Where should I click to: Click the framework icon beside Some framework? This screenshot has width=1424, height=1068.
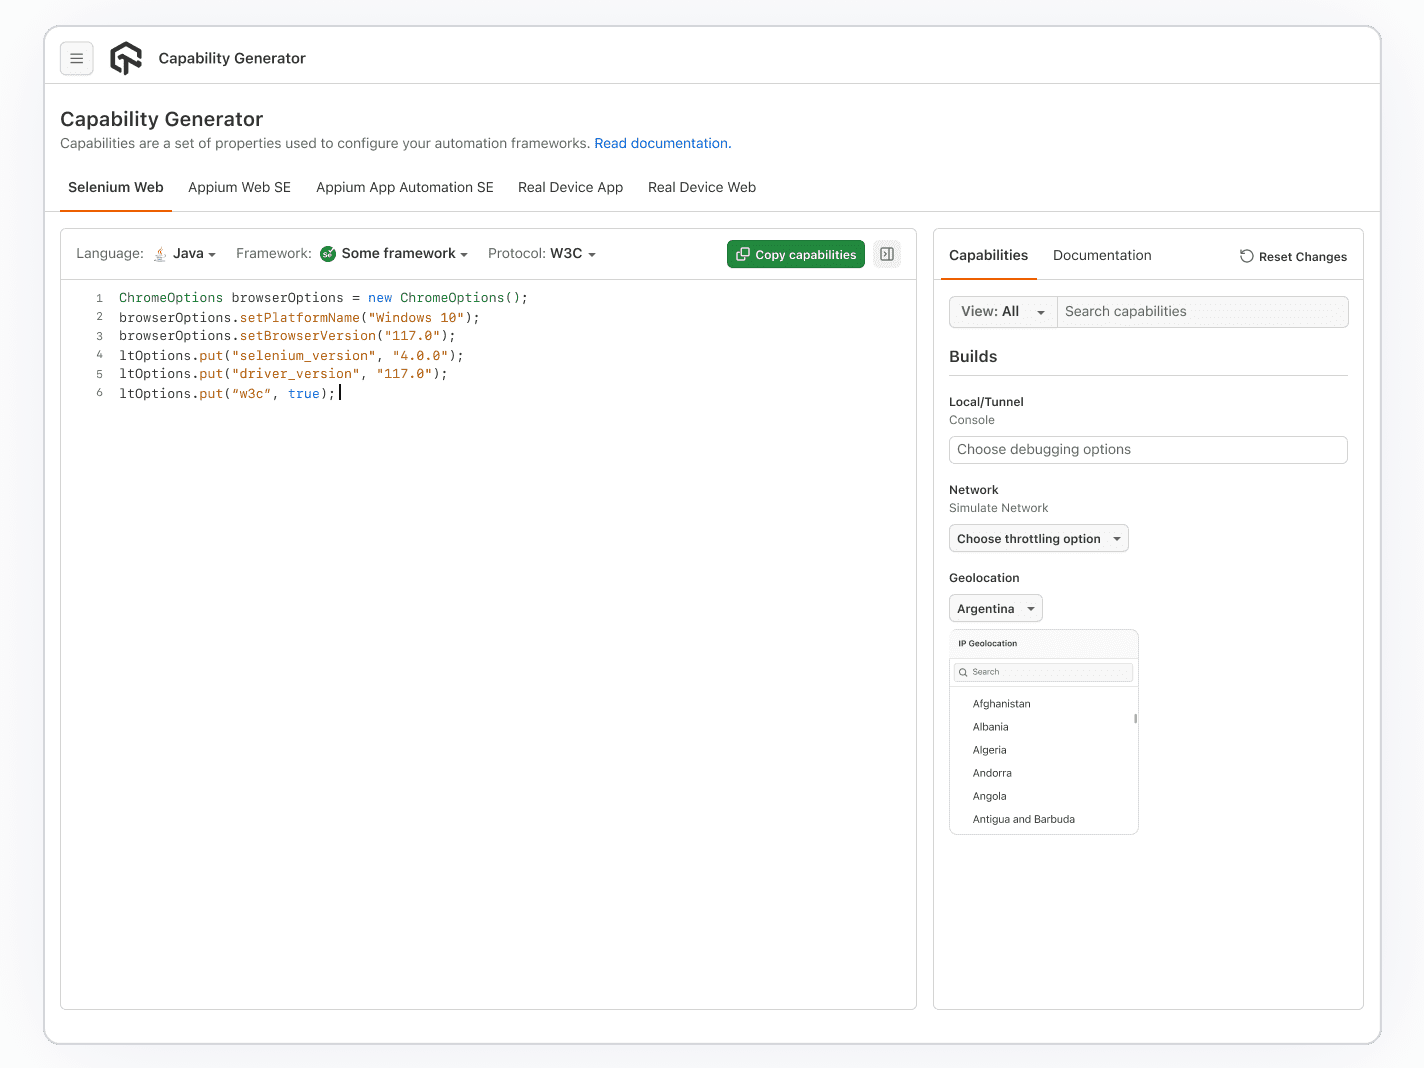(x=328, y=253)
